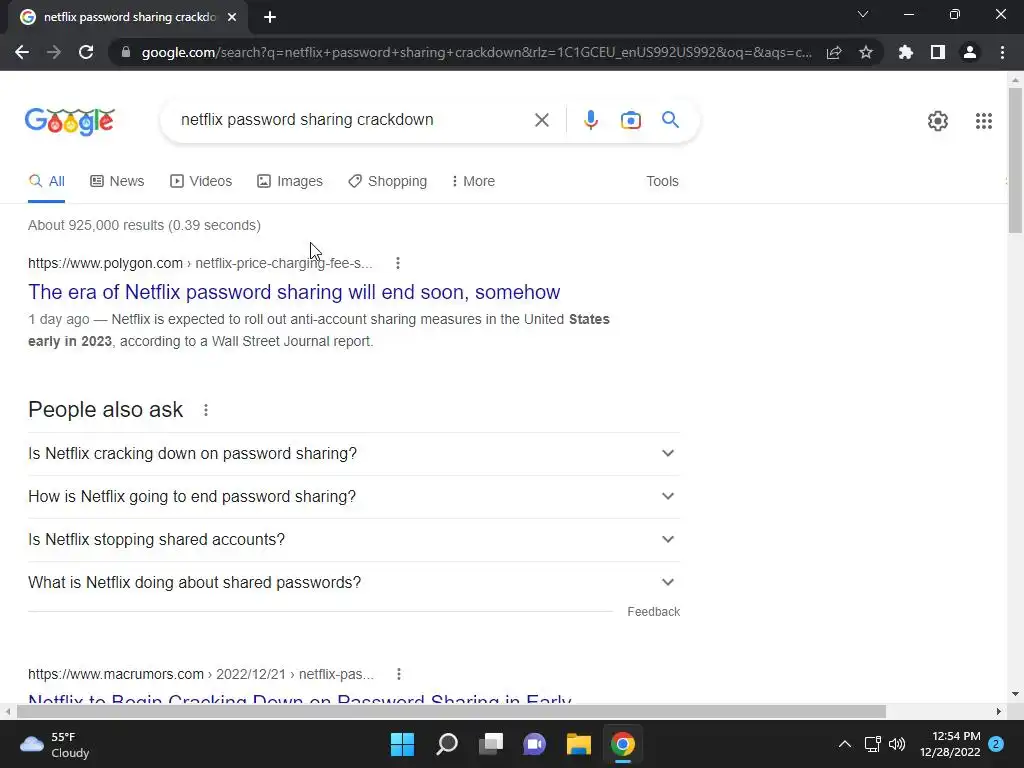Switch to the Images tab
The image size is (1024, 768).
(289, 182)
